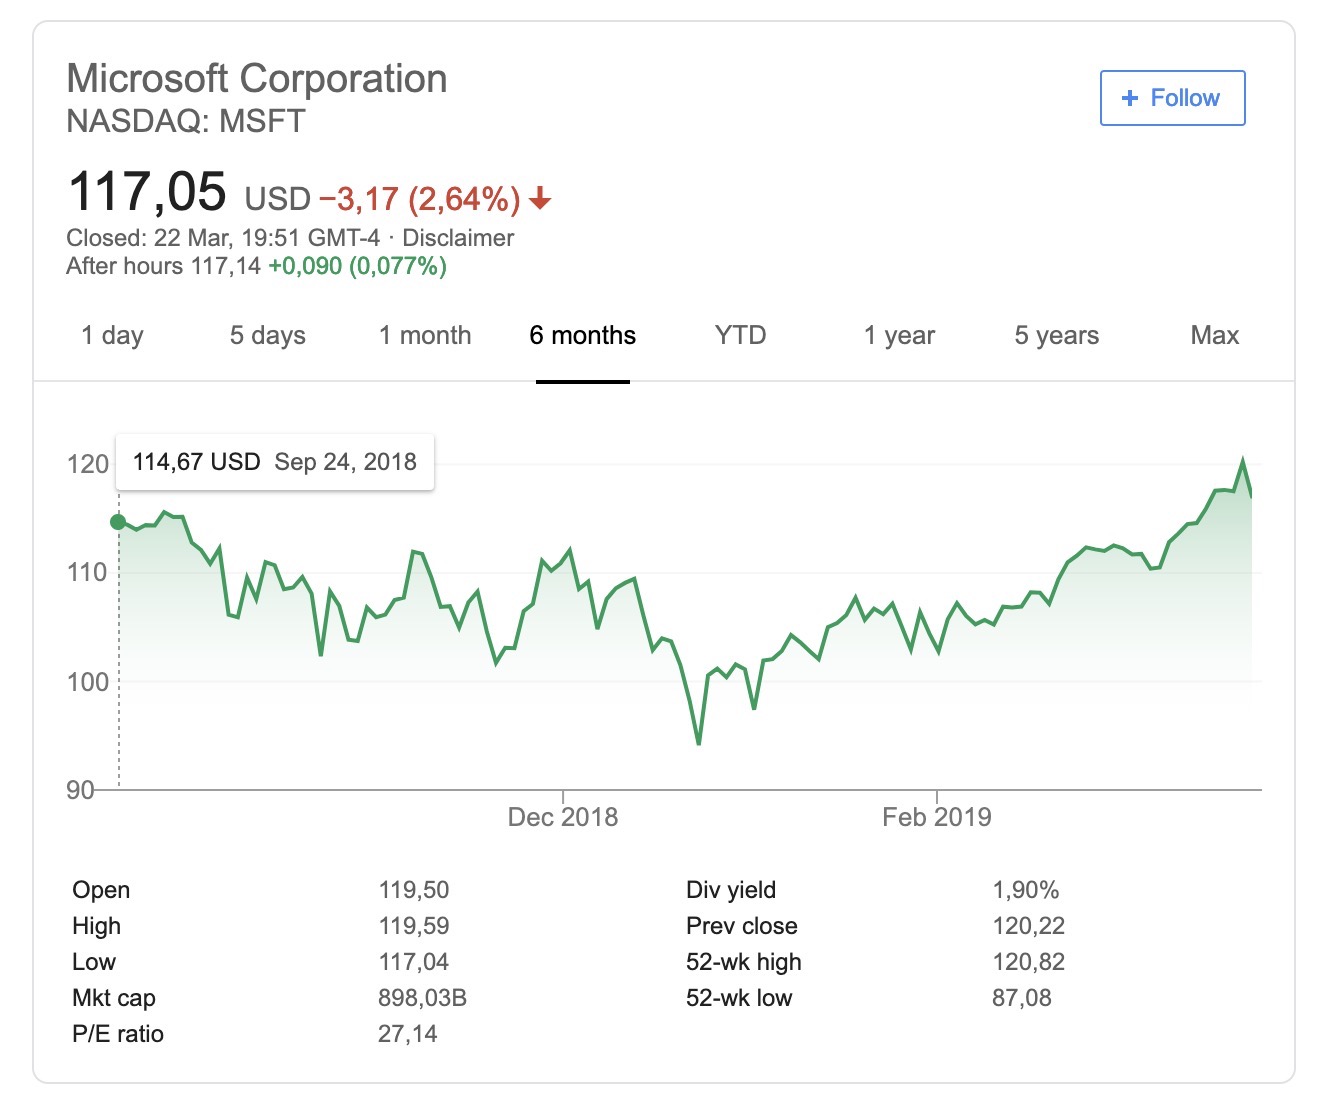Screen dimensions: 1320x1108
Task: Click the Dec 2018 axis marker
Action: click(563, 817)
